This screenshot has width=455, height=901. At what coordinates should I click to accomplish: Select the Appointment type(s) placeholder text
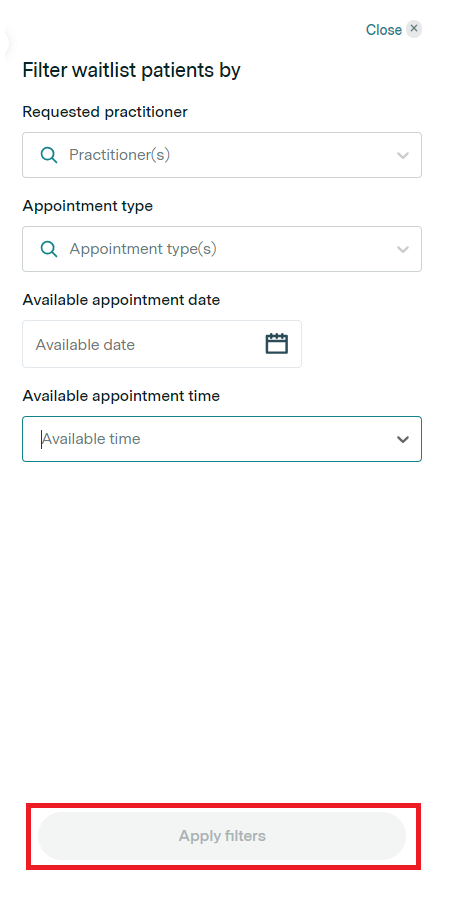[x=143, y=249]
